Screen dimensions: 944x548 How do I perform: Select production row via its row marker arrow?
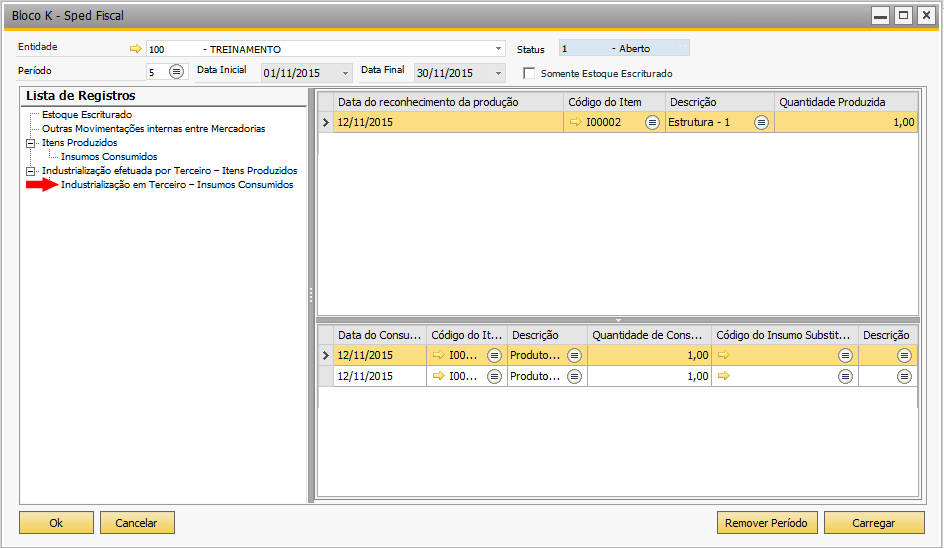(326, 122)
